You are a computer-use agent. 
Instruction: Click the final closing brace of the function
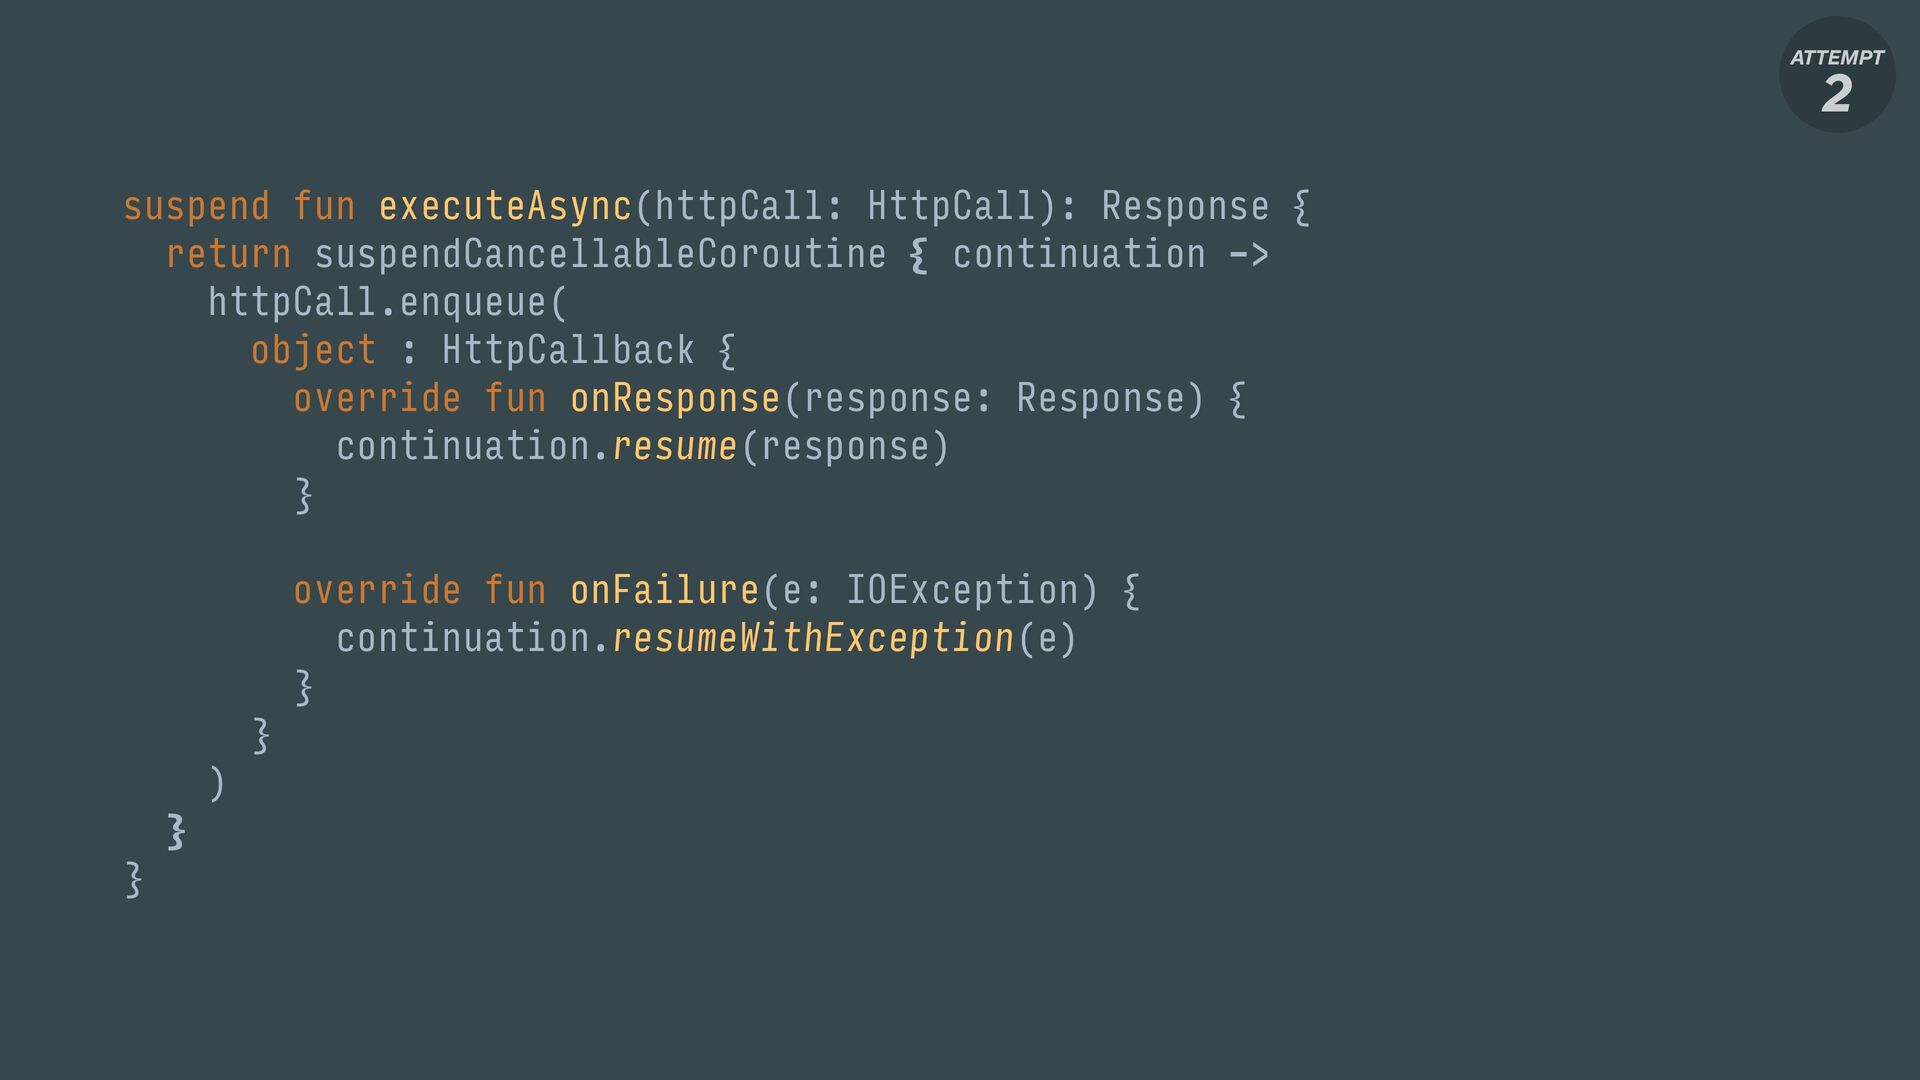point(133,880)
